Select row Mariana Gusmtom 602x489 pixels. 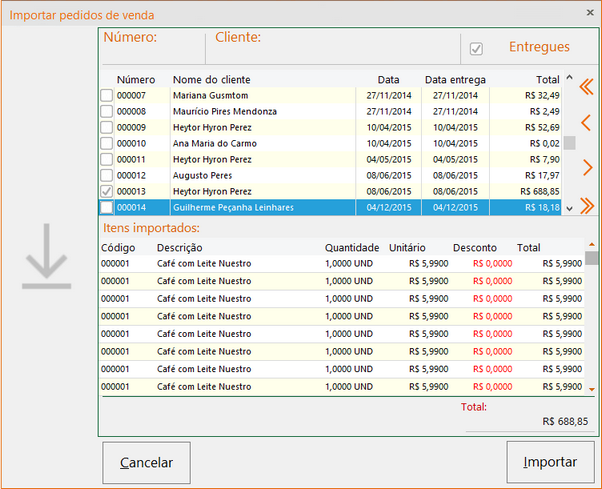[x=330, y=95]
